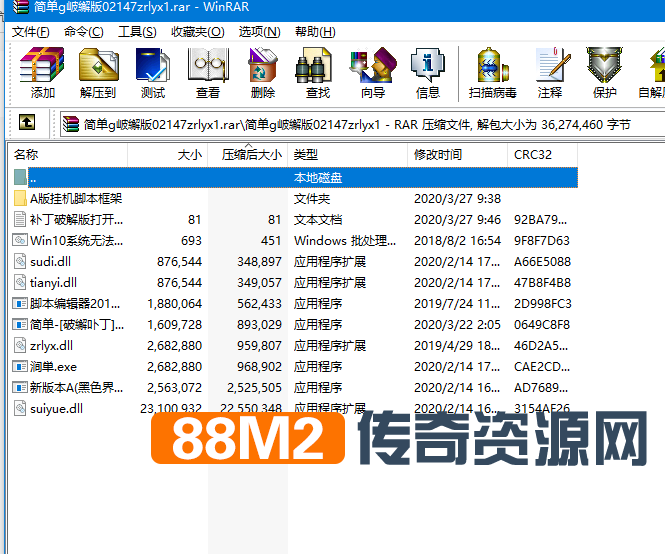The image size is (665, 554).
Task: Click the suiyue.dll file icon
Action: [x=20, y=409]
